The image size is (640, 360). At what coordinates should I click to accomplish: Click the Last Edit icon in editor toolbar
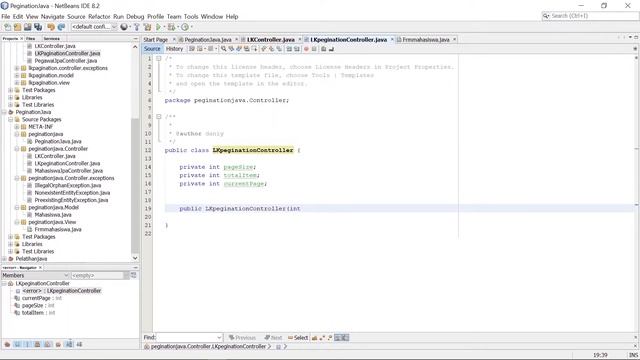(x=191, y=49)
